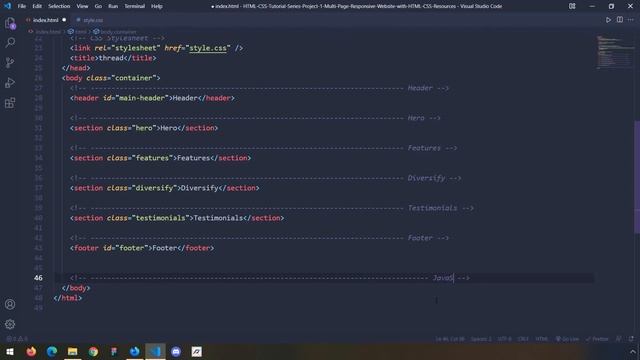The height and width of the screenshot is (360, 640).
Task: Click body.container in the breadcrumb
Action: pos(118,31)
